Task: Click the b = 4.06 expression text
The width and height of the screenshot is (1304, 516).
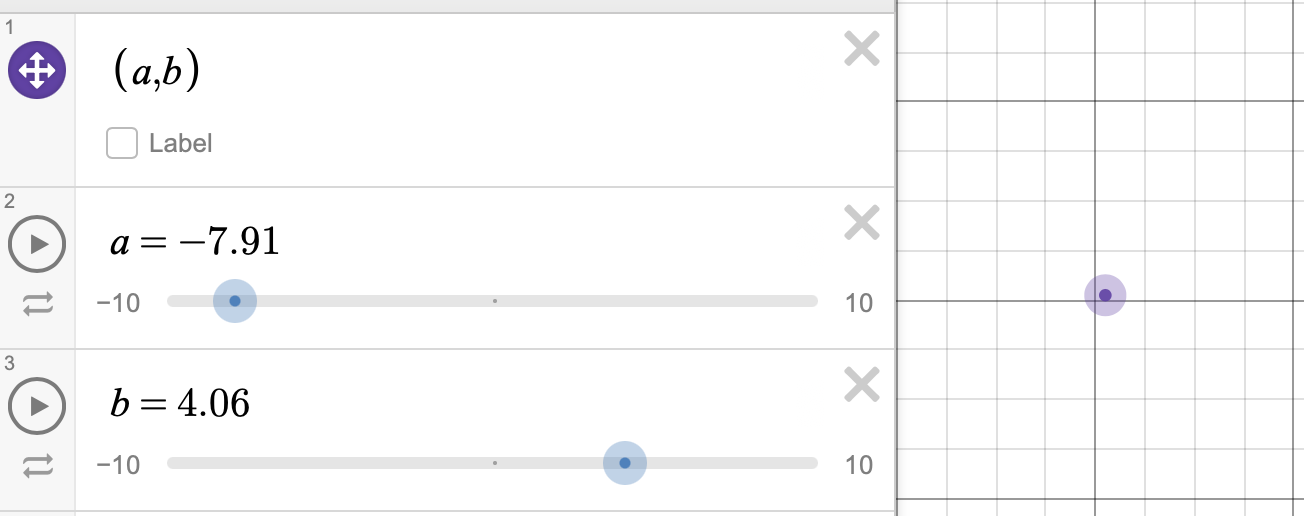Action: pos(180,404)
